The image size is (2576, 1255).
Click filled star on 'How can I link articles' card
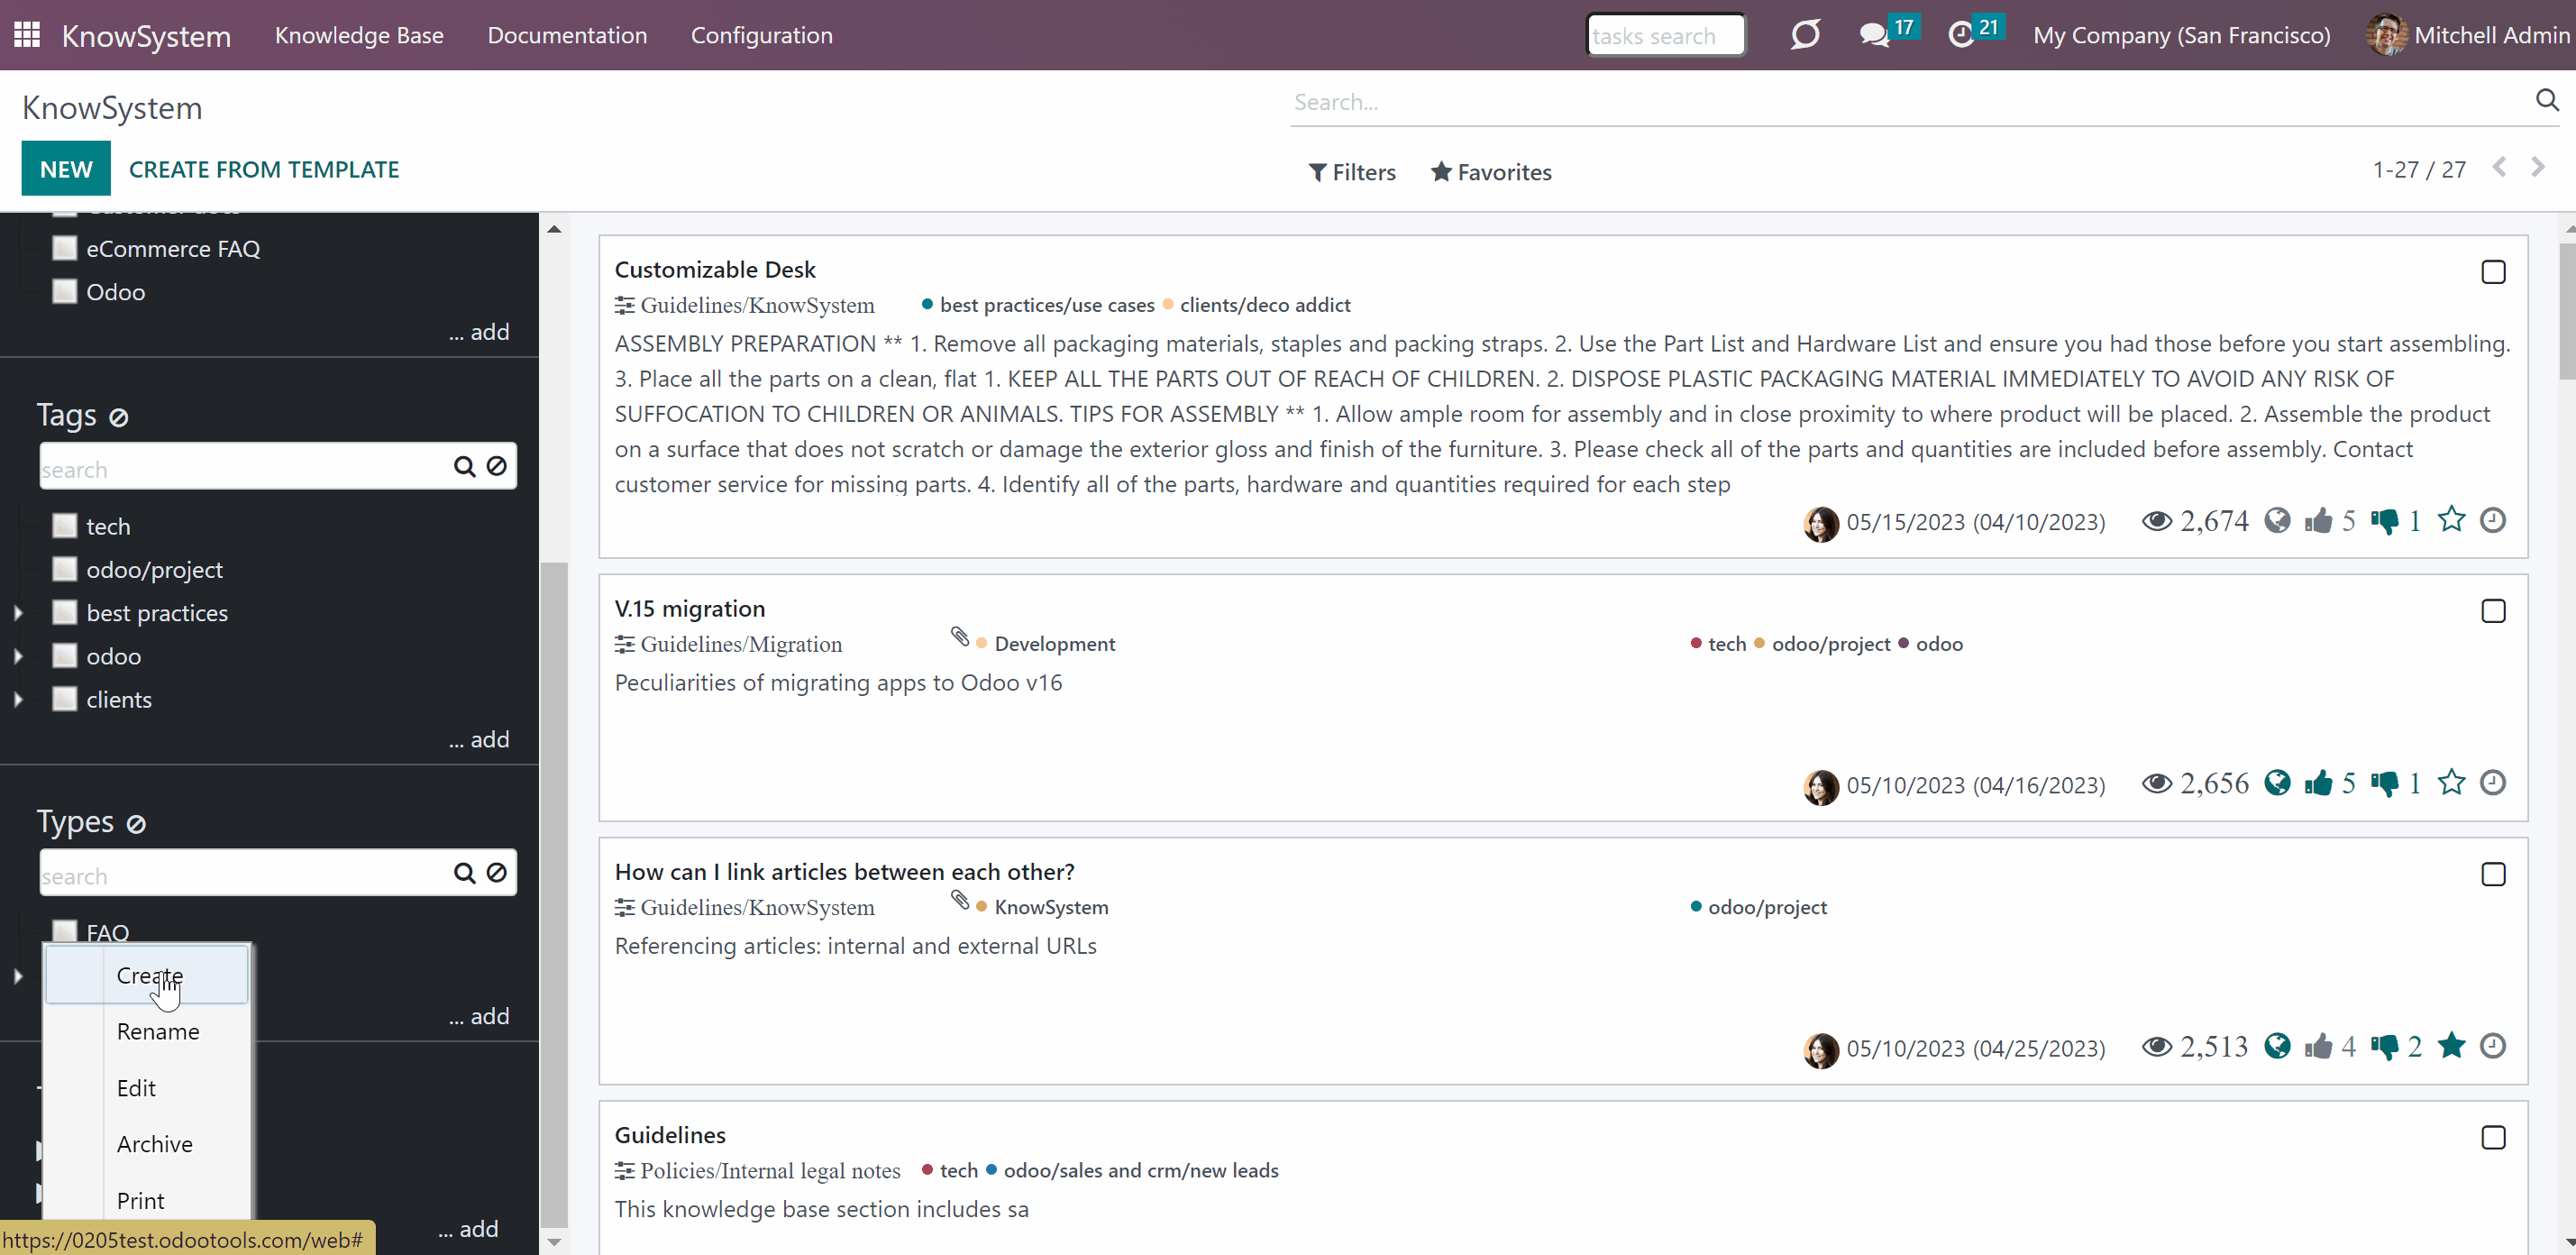(2451, 1046)
